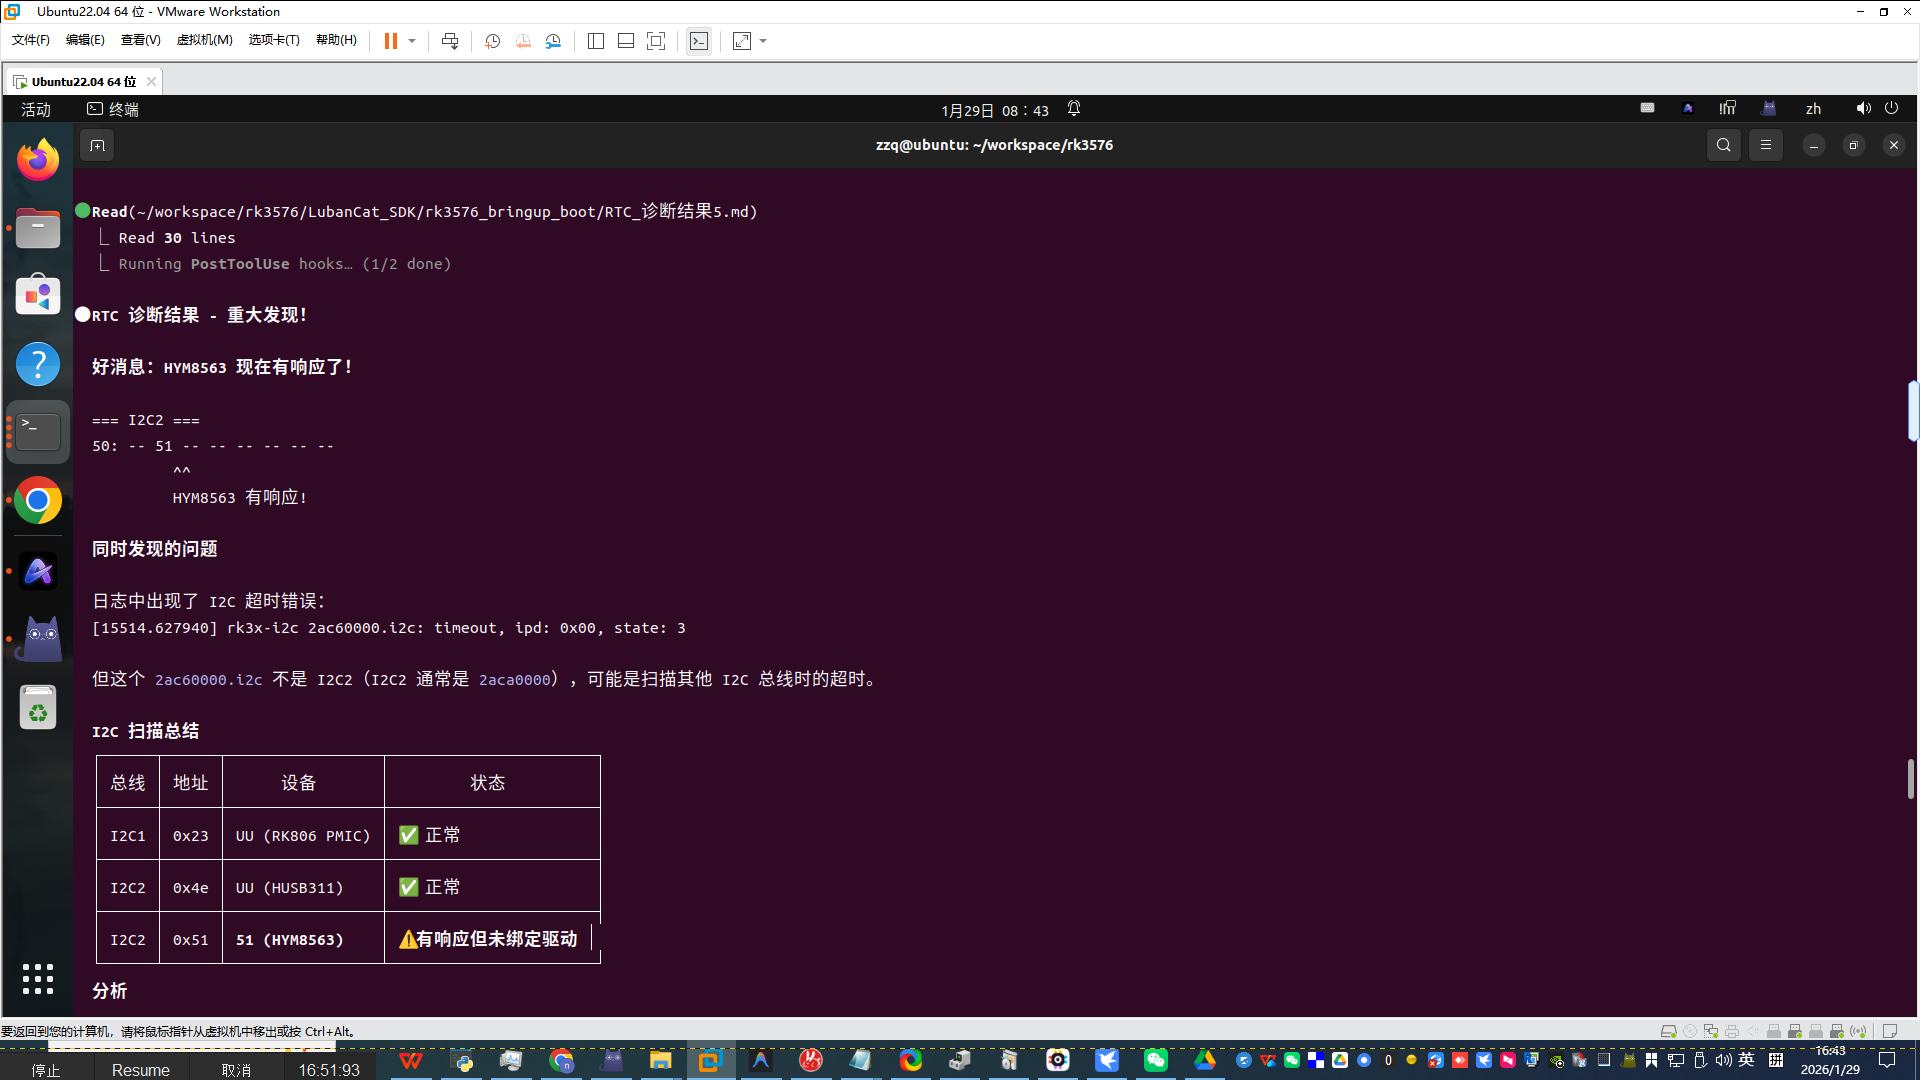This screenshot has width=1920, height=1080.
Task: Click the send Ctrl+Alt+Del icon
Action: point(450,41)
